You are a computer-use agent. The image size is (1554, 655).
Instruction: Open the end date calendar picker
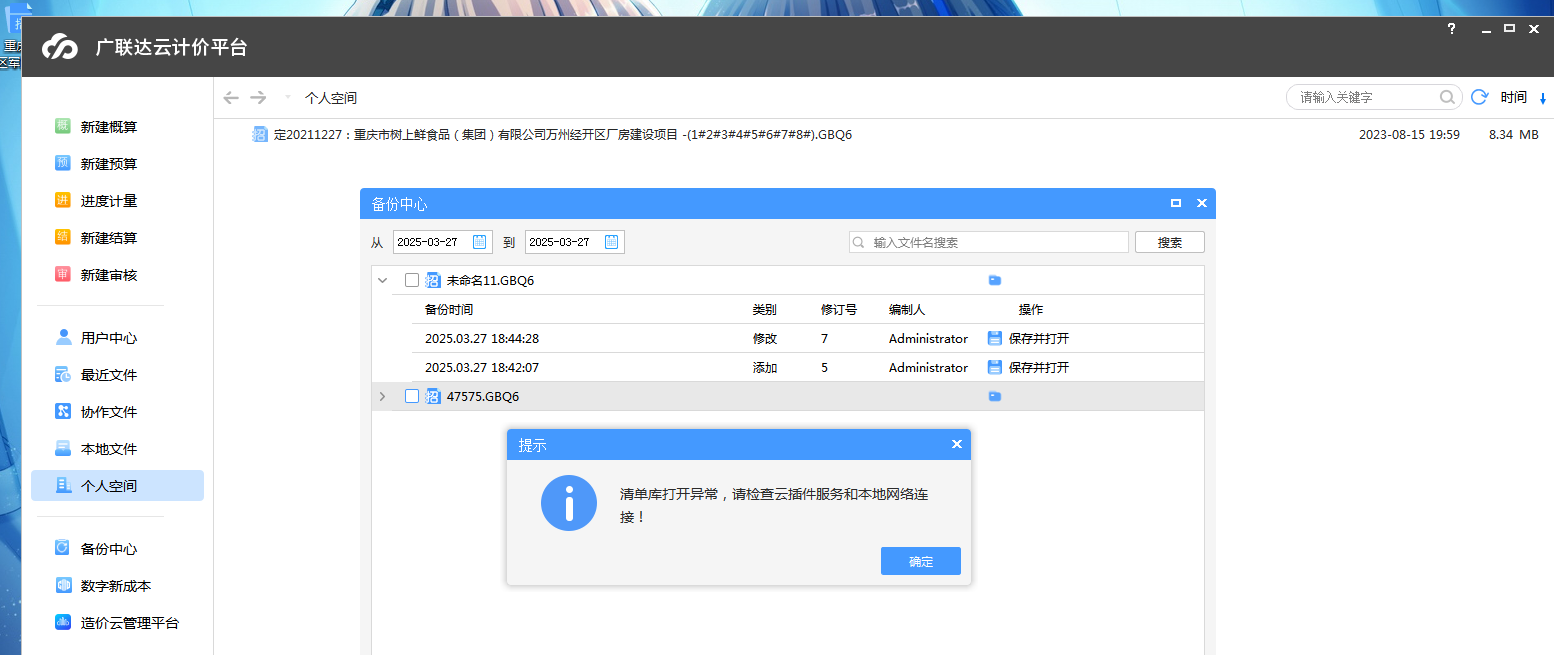[612, 241]
